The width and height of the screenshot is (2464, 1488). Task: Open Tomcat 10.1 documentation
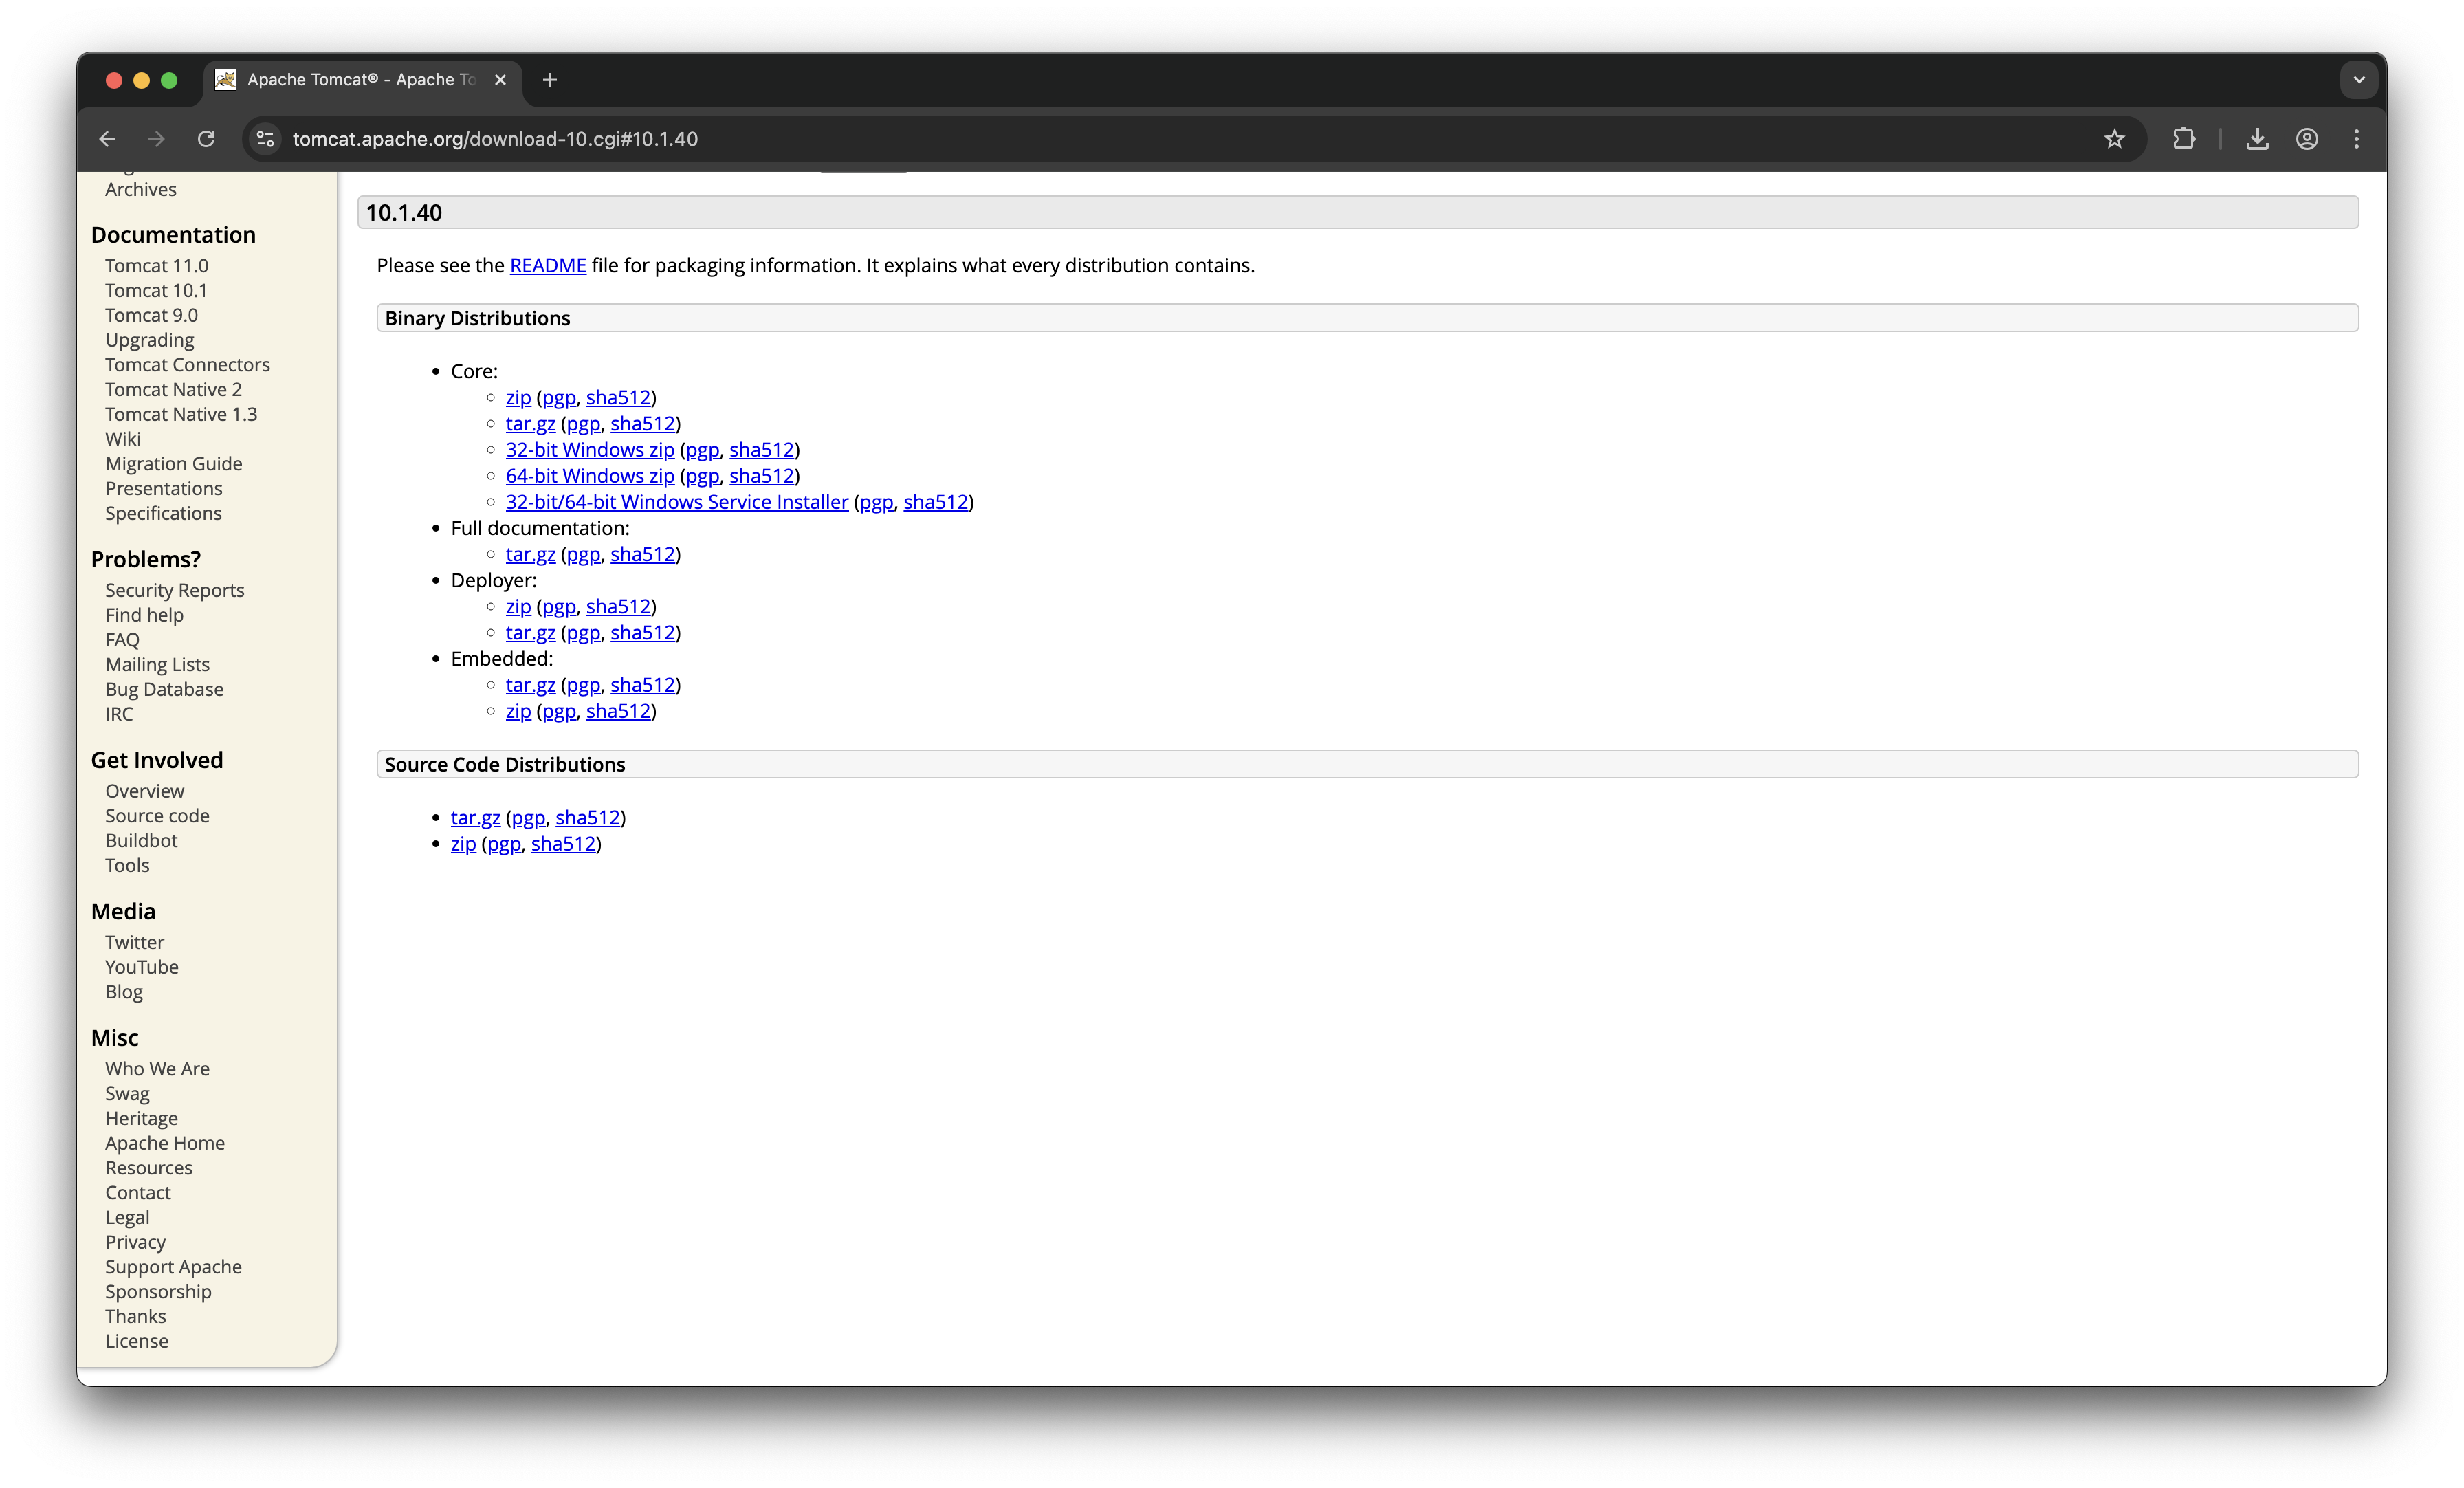156,290
